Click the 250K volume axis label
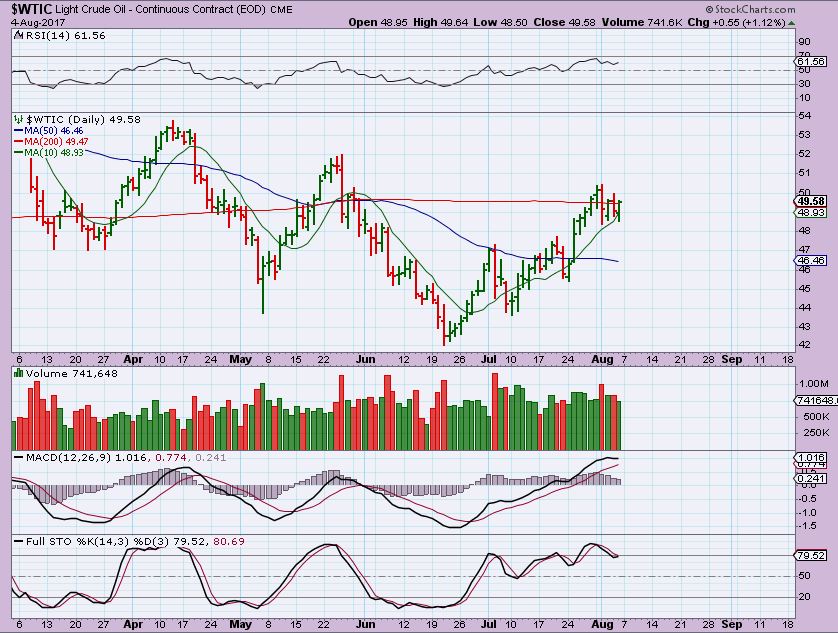 tap(816, 433)
